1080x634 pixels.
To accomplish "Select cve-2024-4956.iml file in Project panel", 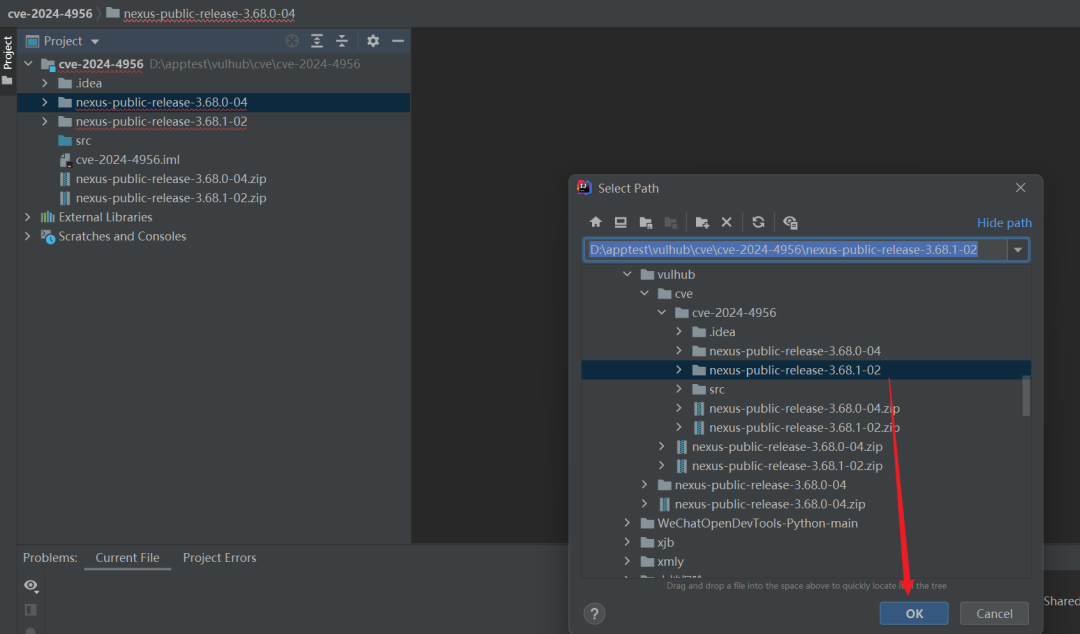I will 127,159.
